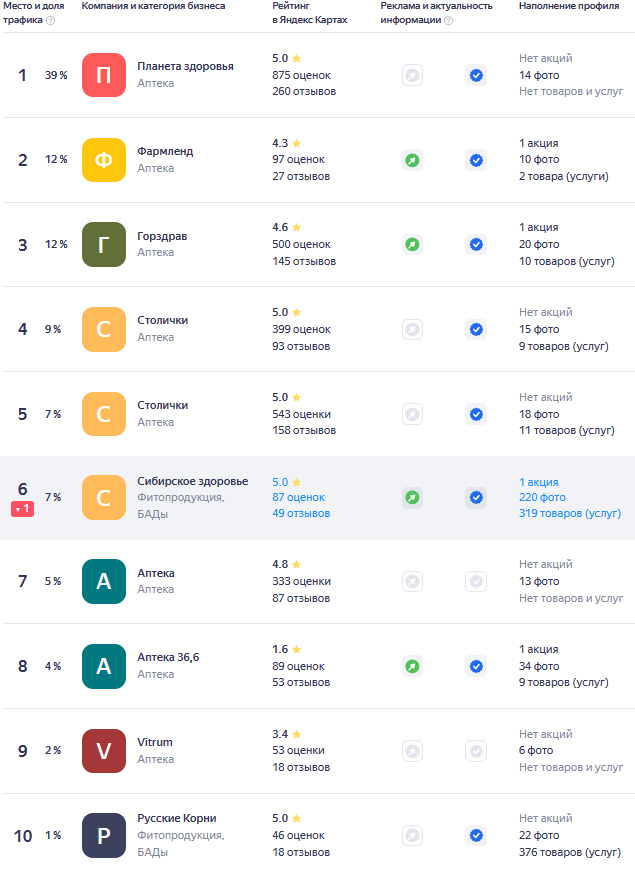Click the Русские Корни company name
Image resolution: width=635 pixels, height=875 pixels.
(177, 818)
